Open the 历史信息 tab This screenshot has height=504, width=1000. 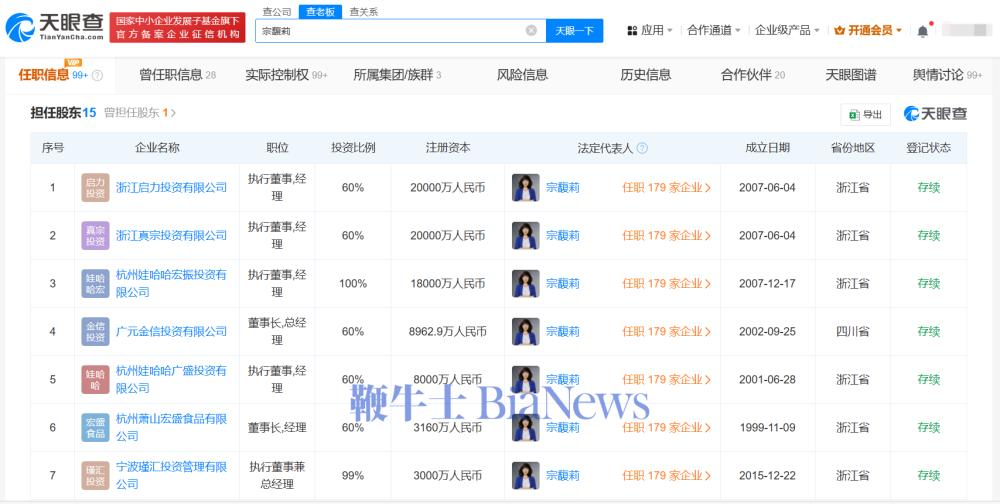coord(645,75)
